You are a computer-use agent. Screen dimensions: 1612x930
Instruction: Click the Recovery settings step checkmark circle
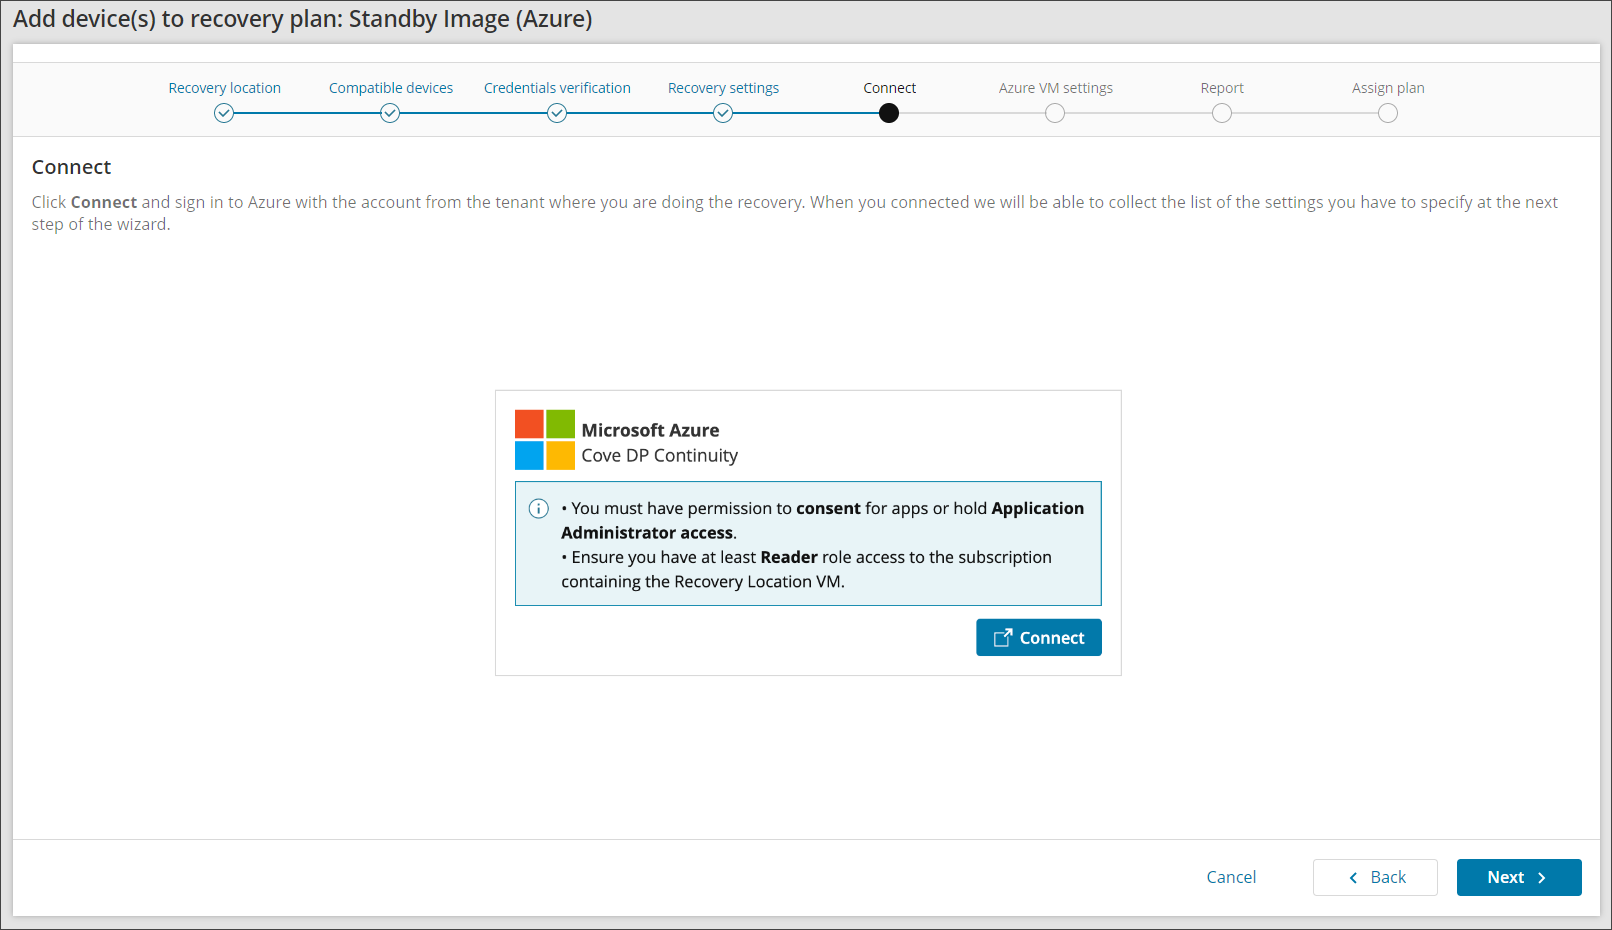pos(723,114)
